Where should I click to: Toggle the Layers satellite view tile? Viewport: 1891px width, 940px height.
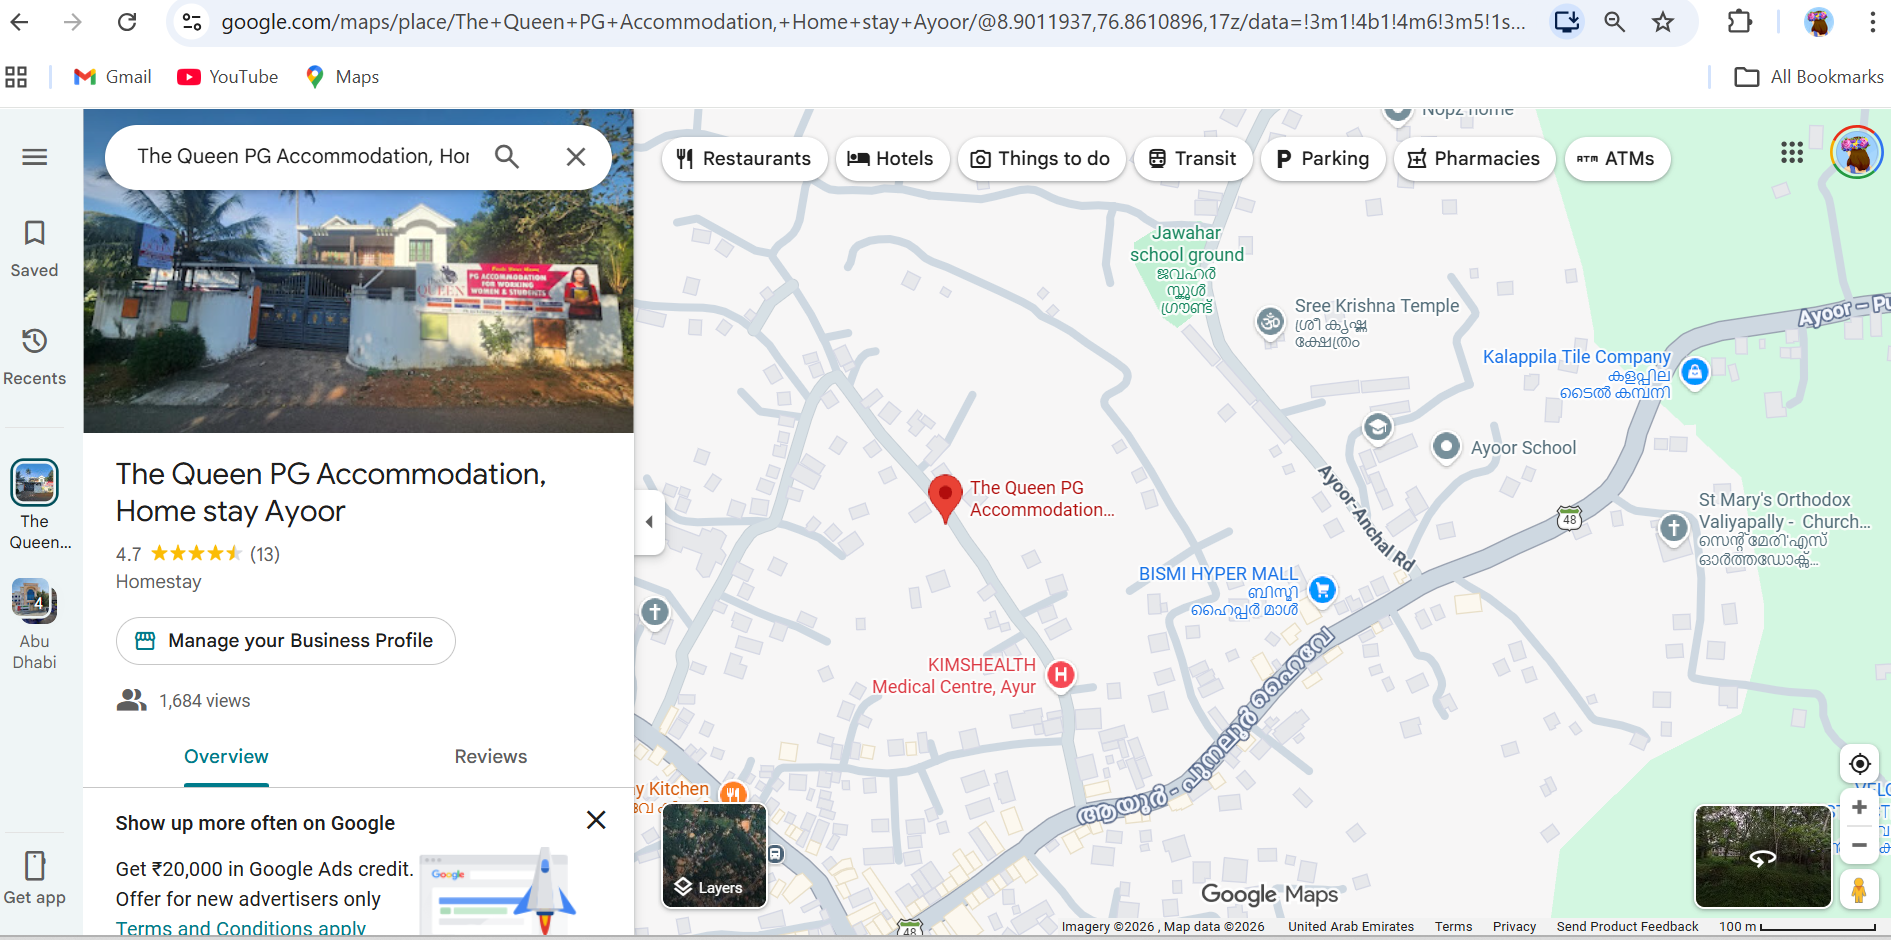pyautogui.click(x=714, y=856)
